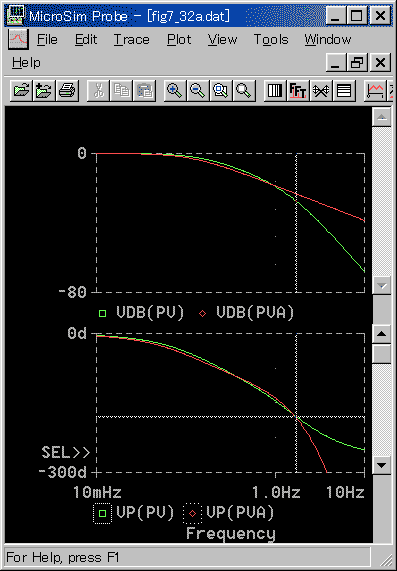Click the Zoom Fit magnifier icon
Viewport: 397px width, 571px height.
[x=244, y=90]
